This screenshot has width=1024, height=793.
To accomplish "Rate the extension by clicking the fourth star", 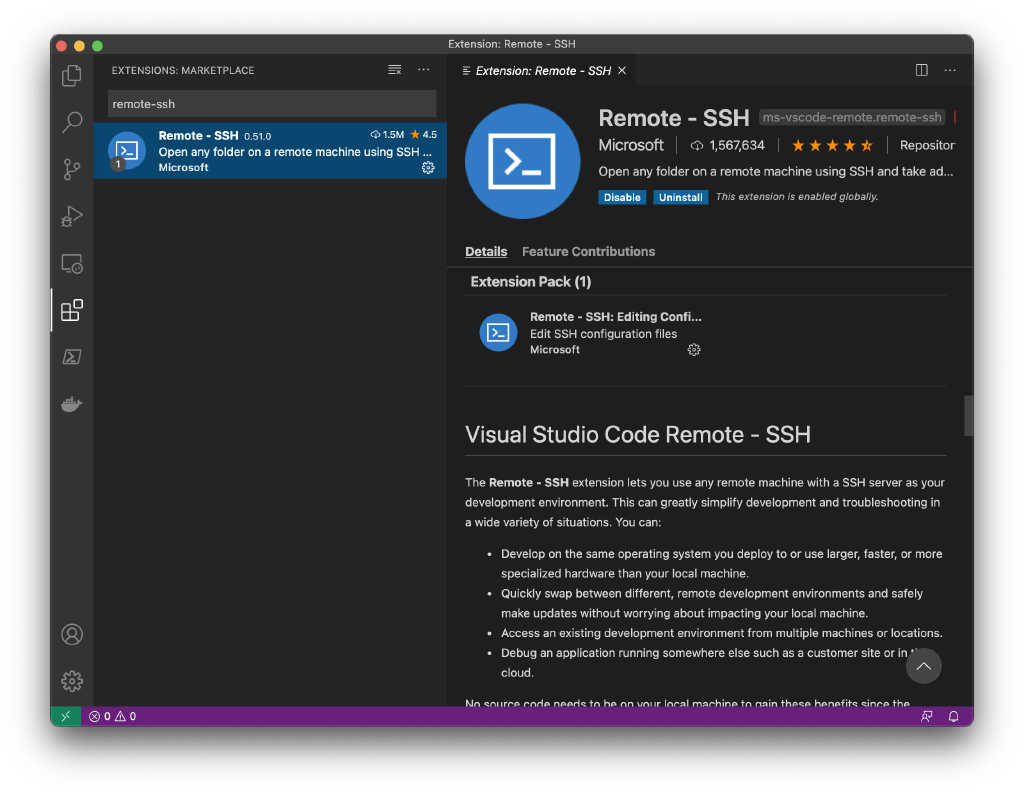I will [849, 144].
